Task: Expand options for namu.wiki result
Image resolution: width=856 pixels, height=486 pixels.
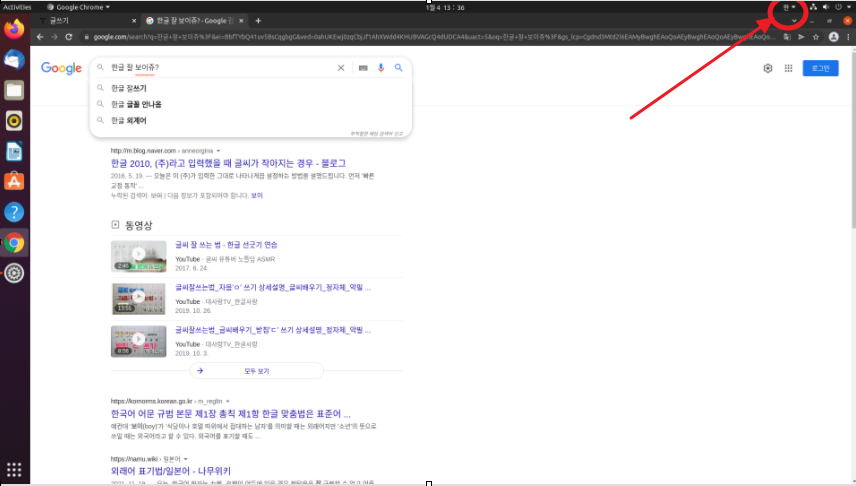Action: click(186, 459)
